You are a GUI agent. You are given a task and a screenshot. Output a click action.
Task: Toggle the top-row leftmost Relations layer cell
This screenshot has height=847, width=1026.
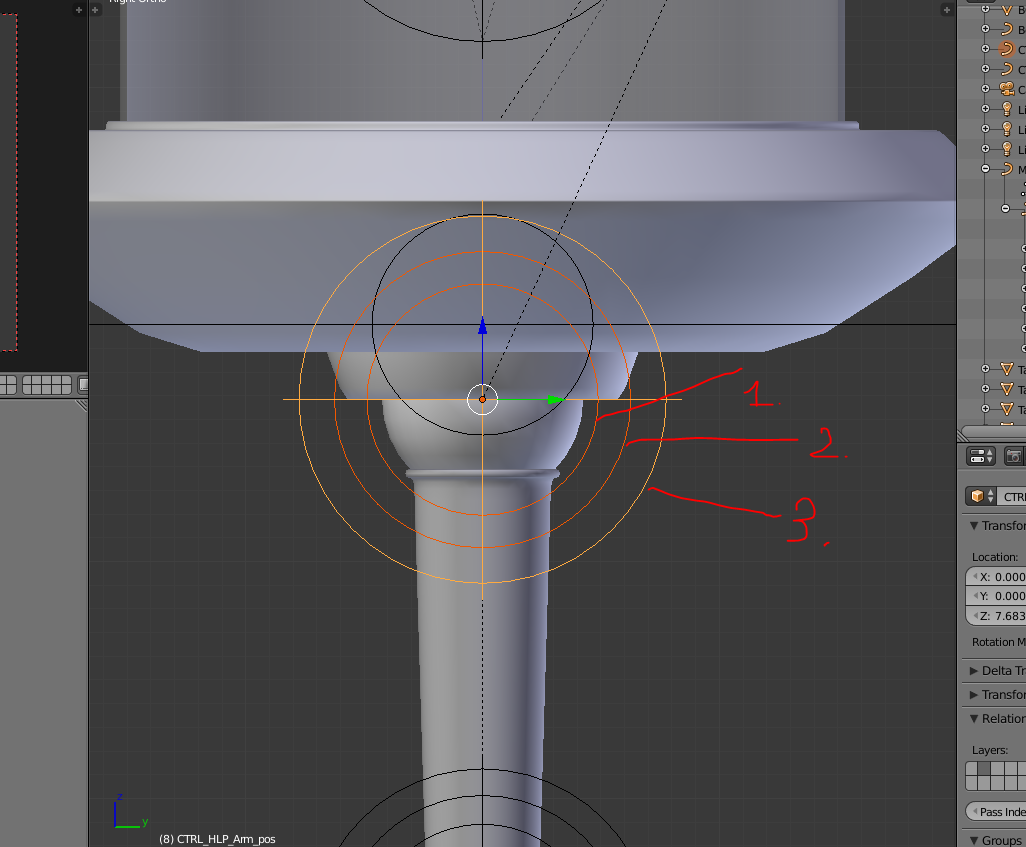pyautogui.click(x=972, y=769)
